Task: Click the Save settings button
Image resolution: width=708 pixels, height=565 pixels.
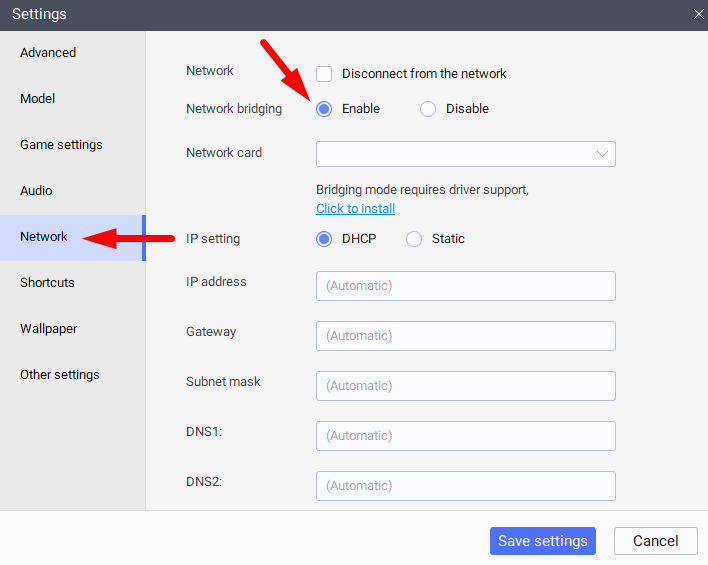Action: coord(543,541)
